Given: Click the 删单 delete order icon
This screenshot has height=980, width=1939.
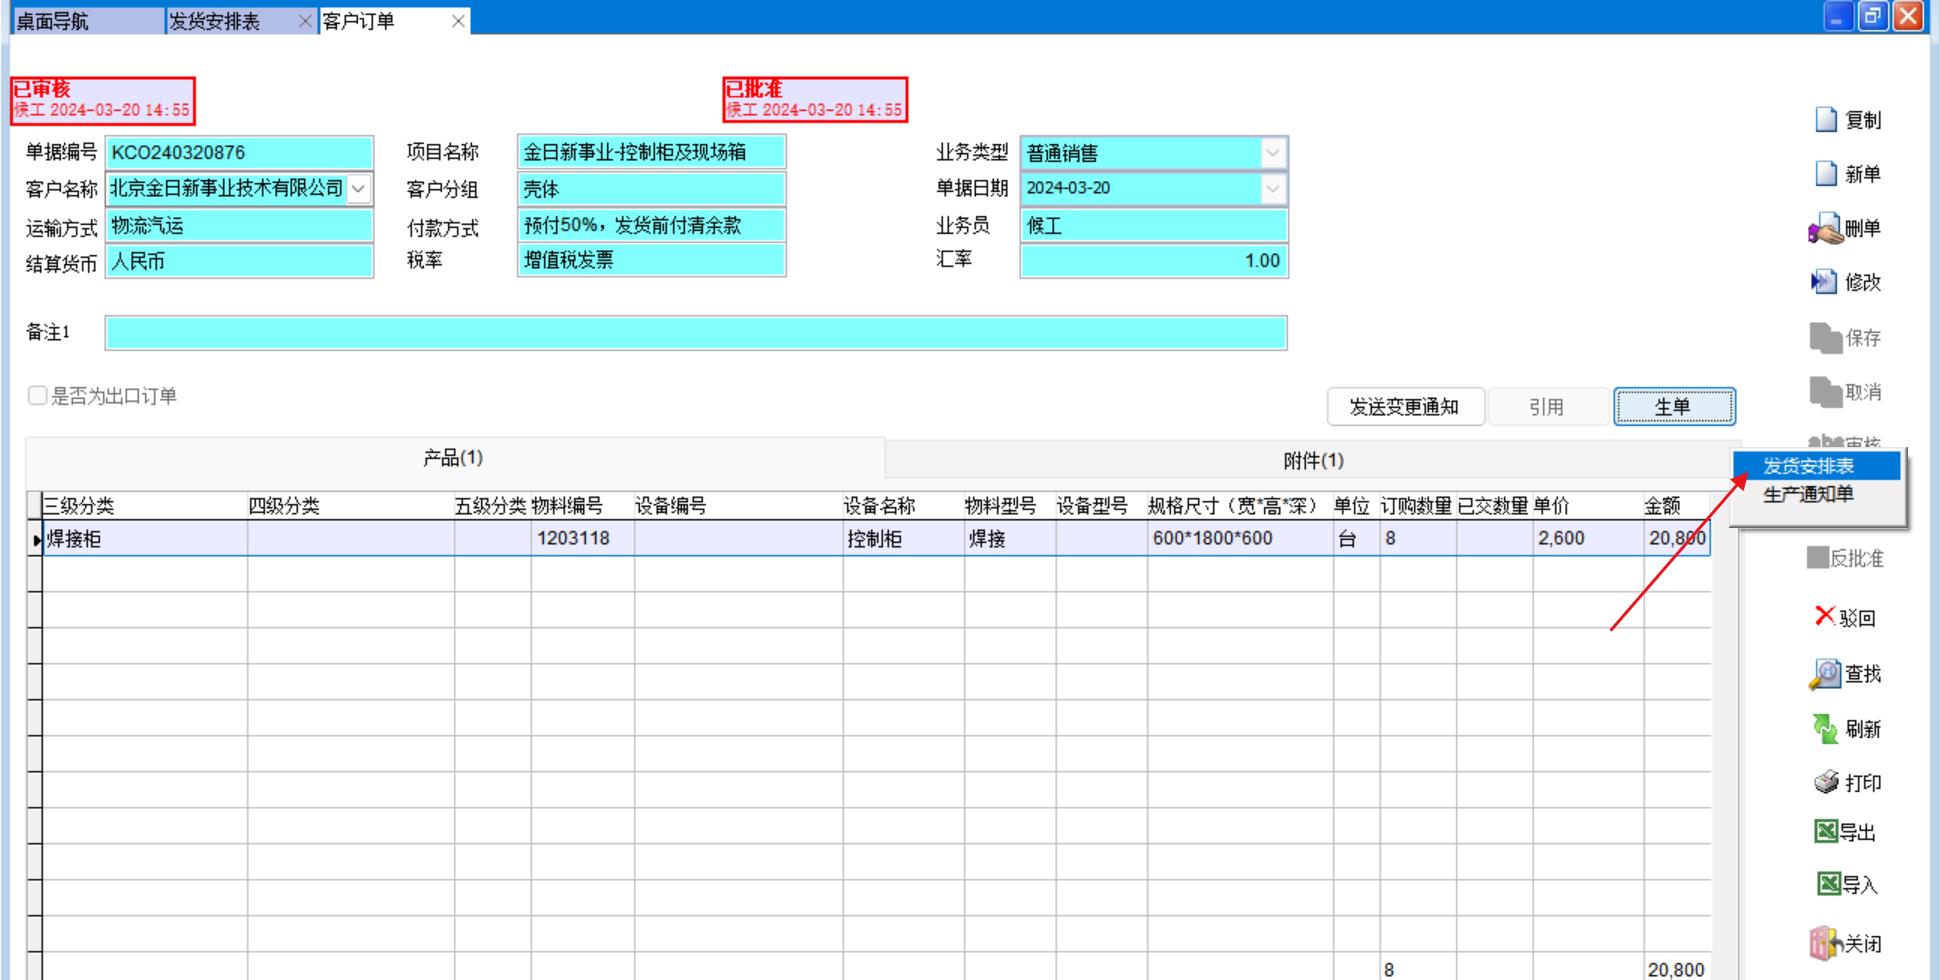Looking at the screenshot, I should (x=1826, y=229).
